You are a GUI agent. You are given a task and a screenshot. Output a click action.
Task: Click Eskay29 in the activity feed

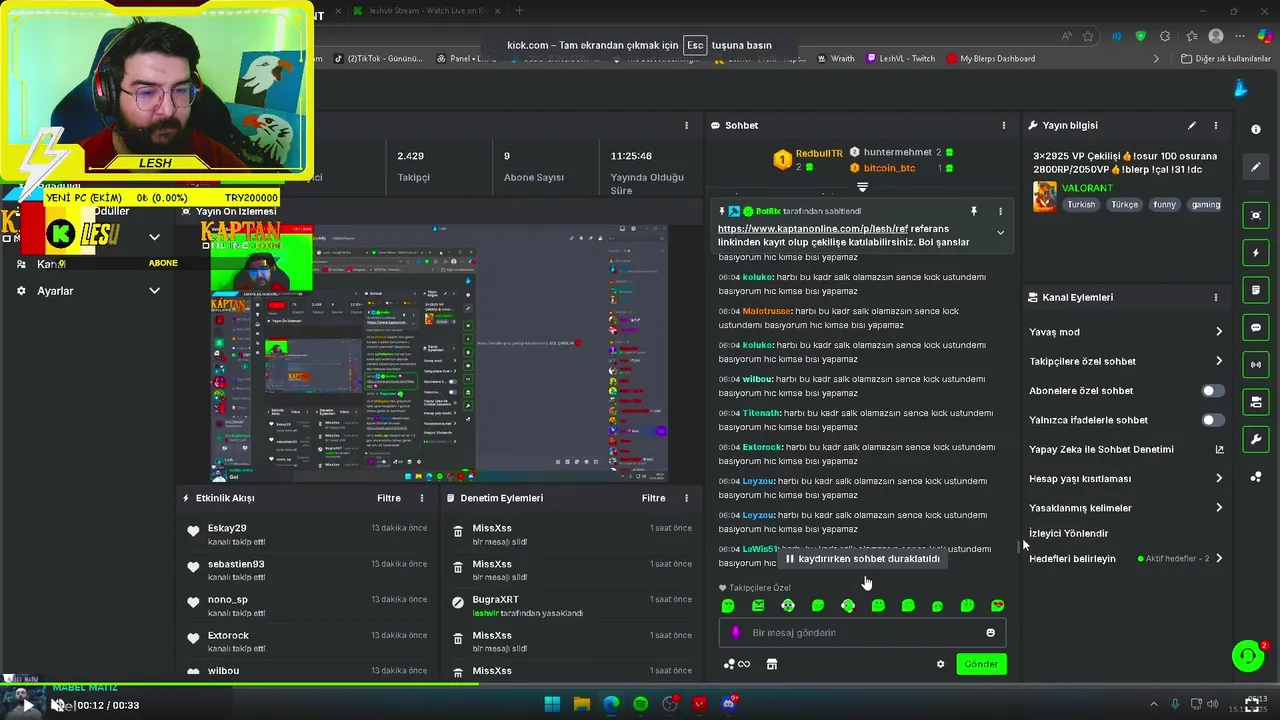pos(227,528)
